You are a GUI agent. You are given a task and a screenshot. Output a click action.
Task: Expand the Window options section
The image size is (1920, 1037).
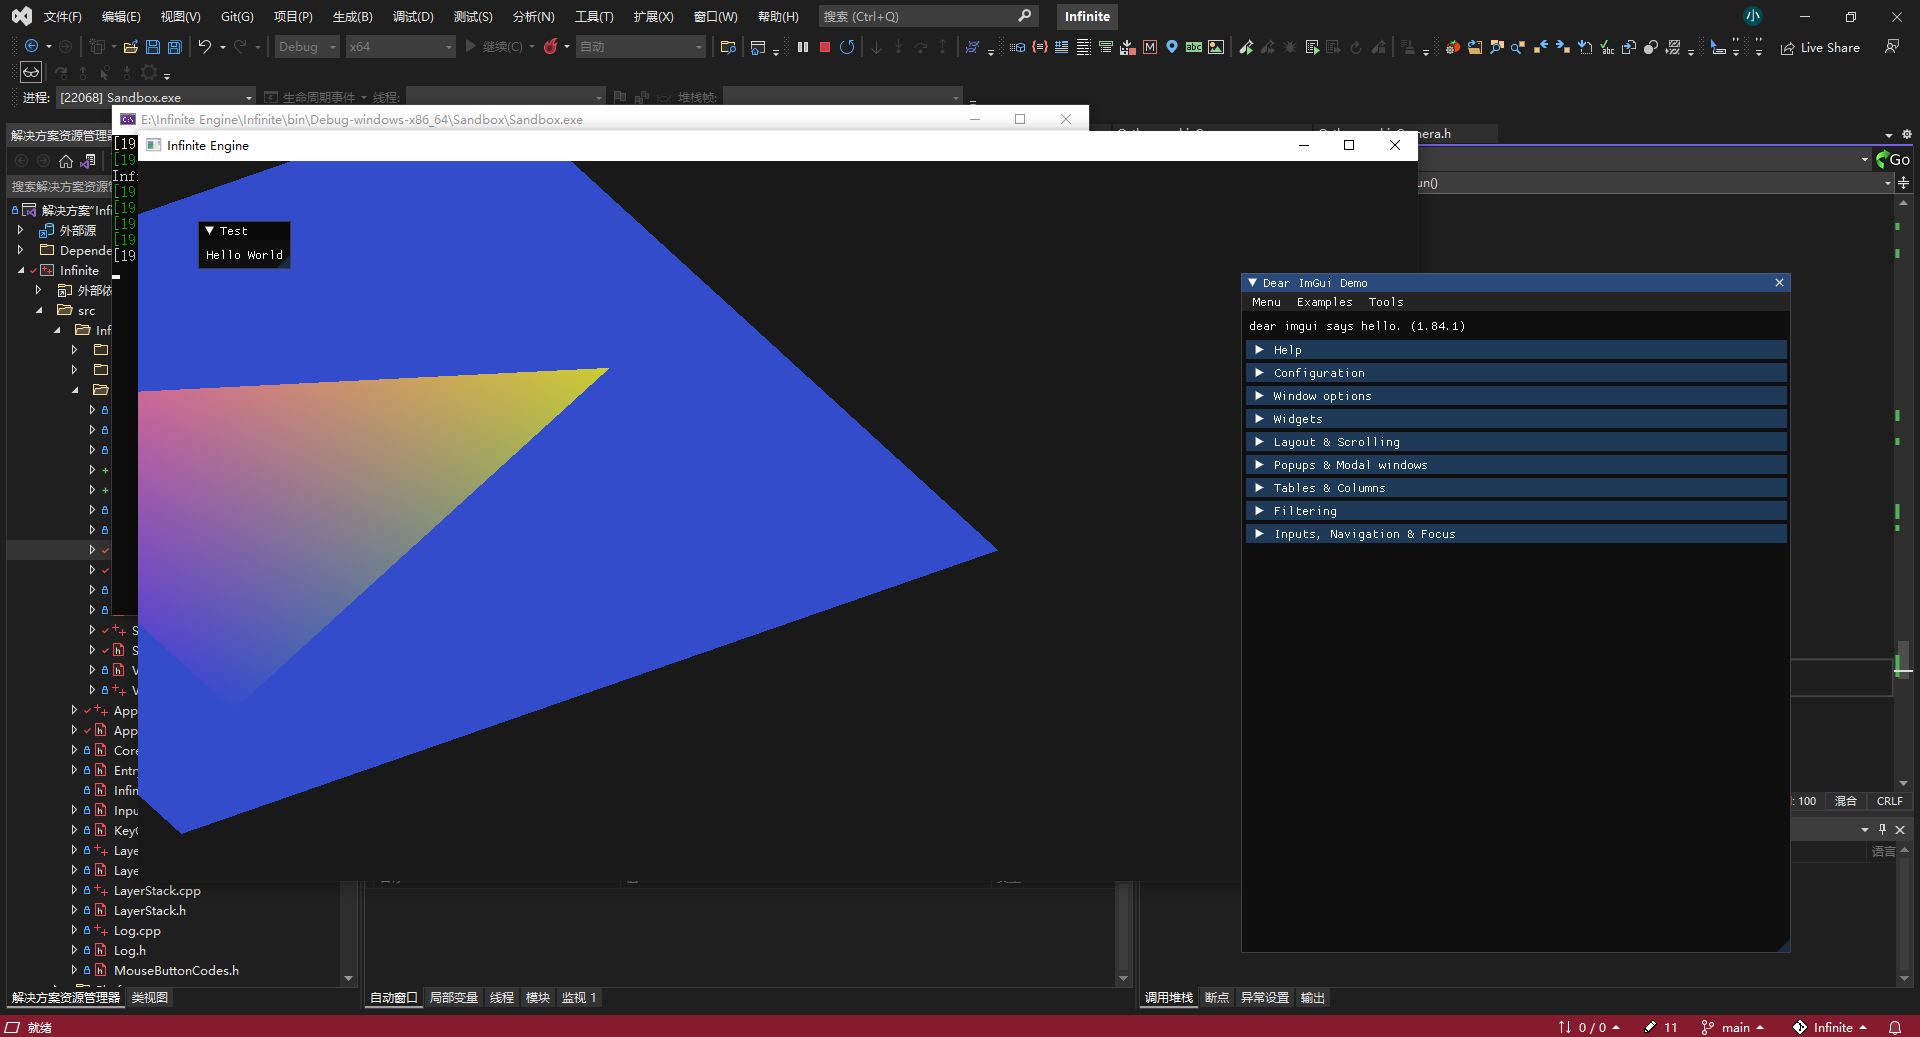1516,396
